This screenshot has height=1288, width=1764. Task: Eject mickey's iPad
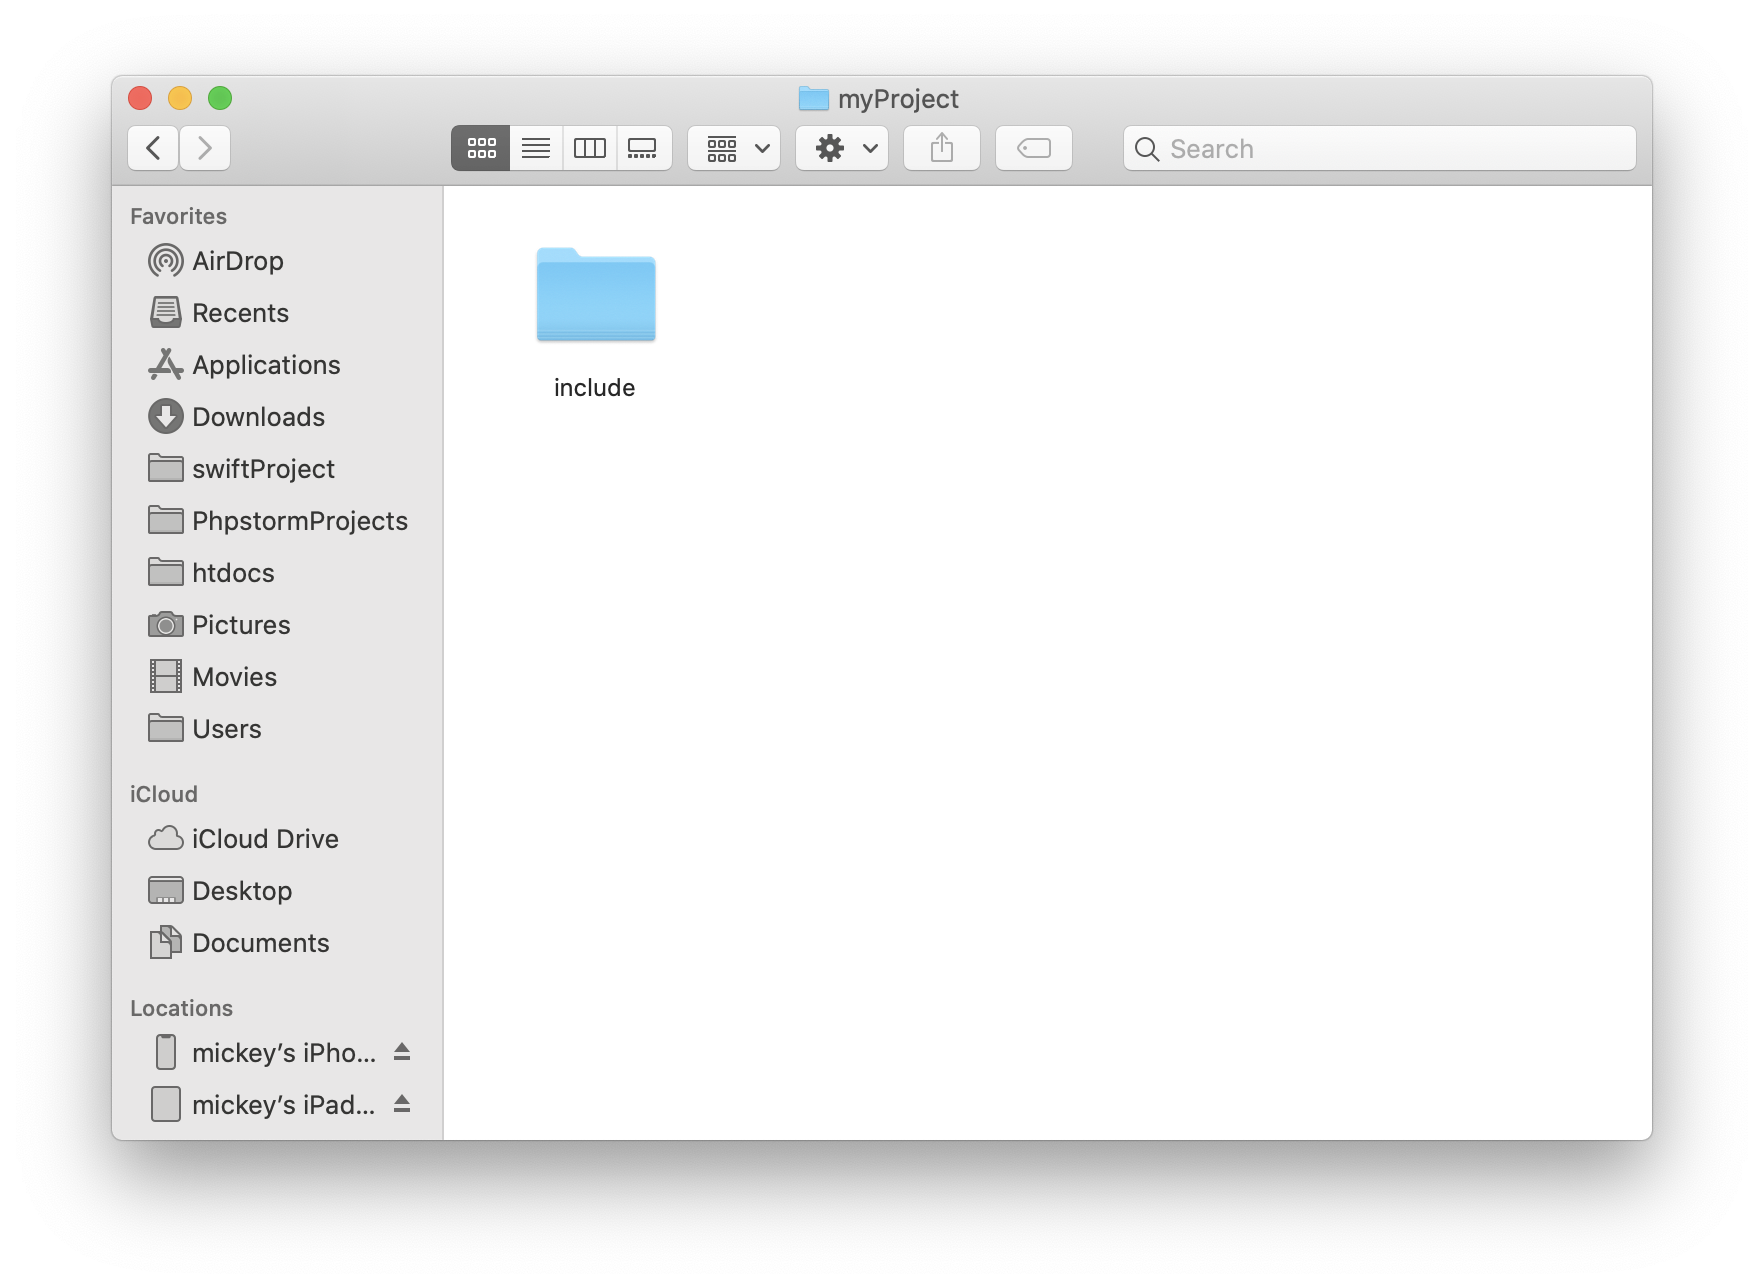402,1104
